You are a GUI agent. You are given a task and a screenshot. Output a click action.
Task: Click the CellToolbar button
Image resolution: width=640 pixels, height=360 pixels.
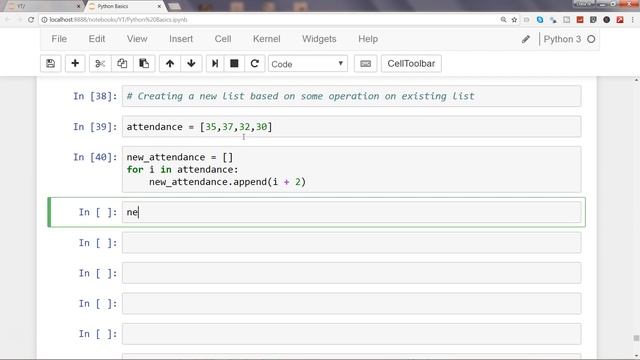click(411, 64)
